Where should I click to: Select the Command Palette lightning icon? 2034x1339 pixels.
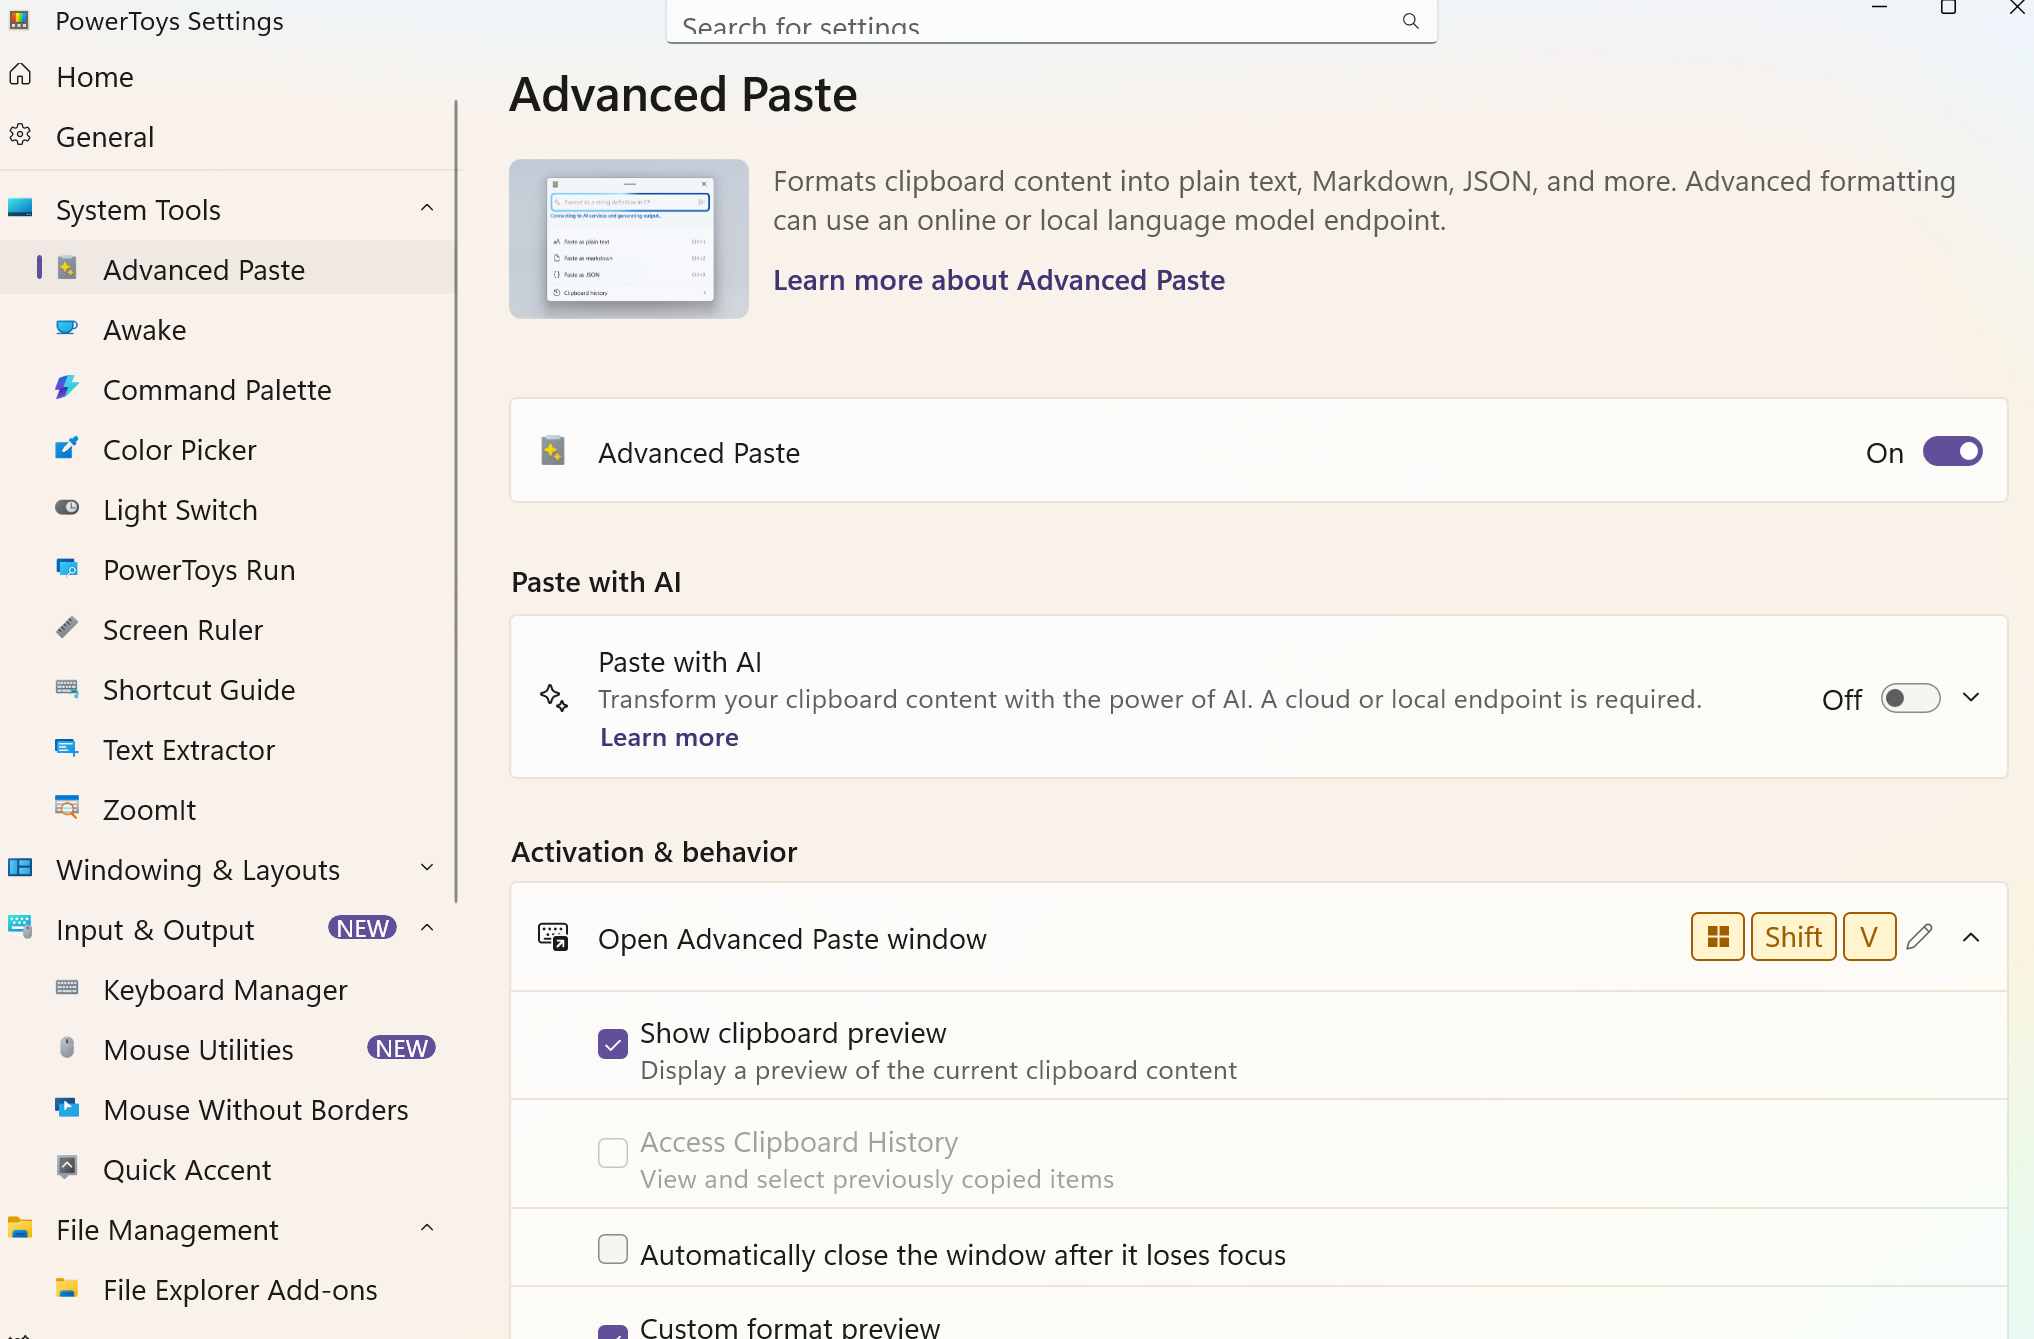(x=67, y=389)
